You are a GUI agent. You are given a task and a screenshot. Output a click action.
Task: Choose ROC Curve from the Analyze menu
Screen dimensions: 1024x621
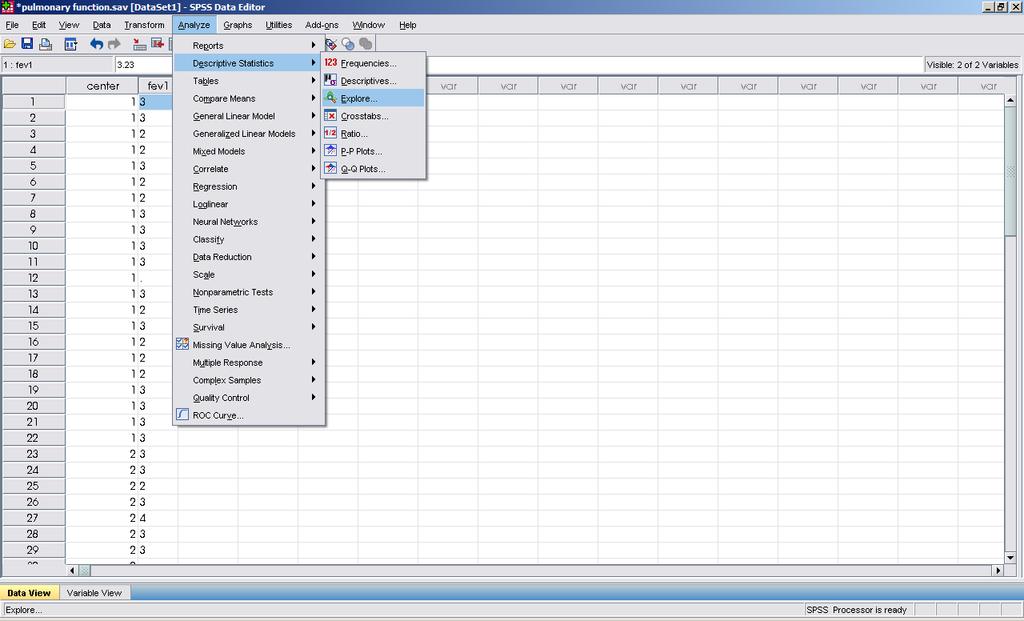[x=248, y=416]
